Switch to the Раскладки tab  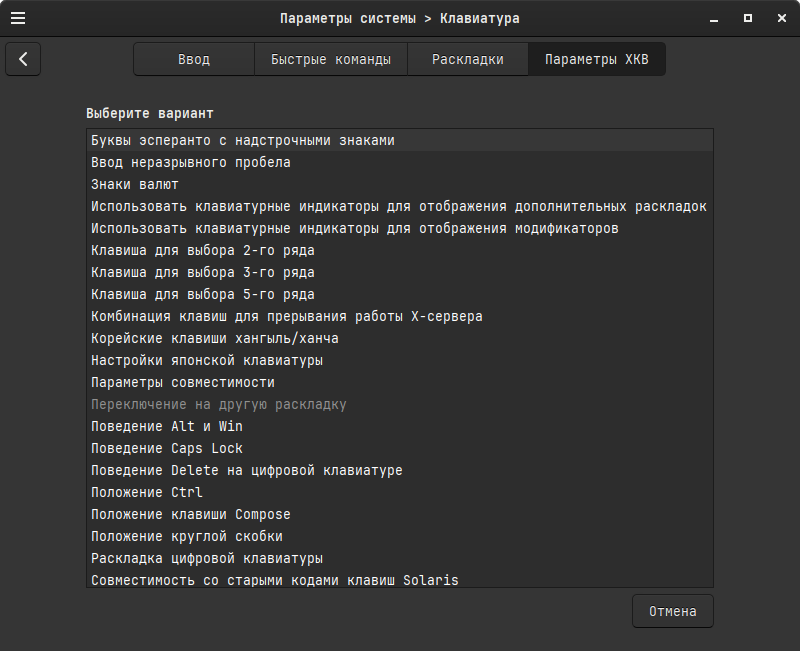pyautogui.click(x=467, y=59)
